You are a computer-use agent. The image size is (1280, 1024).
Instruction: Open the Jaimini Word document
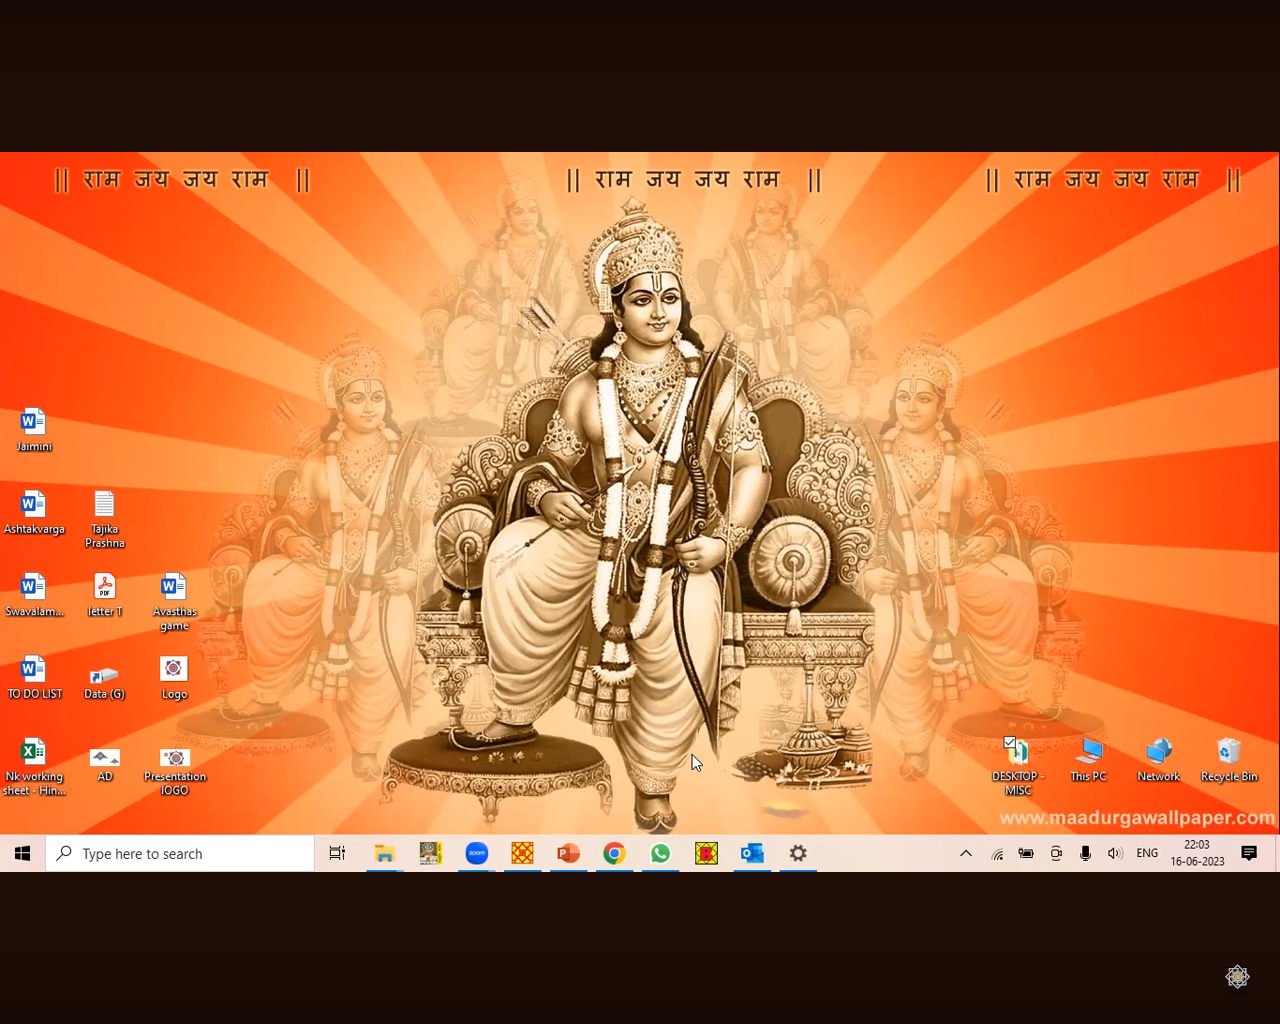pyautogui.click(x=33, y=422)
